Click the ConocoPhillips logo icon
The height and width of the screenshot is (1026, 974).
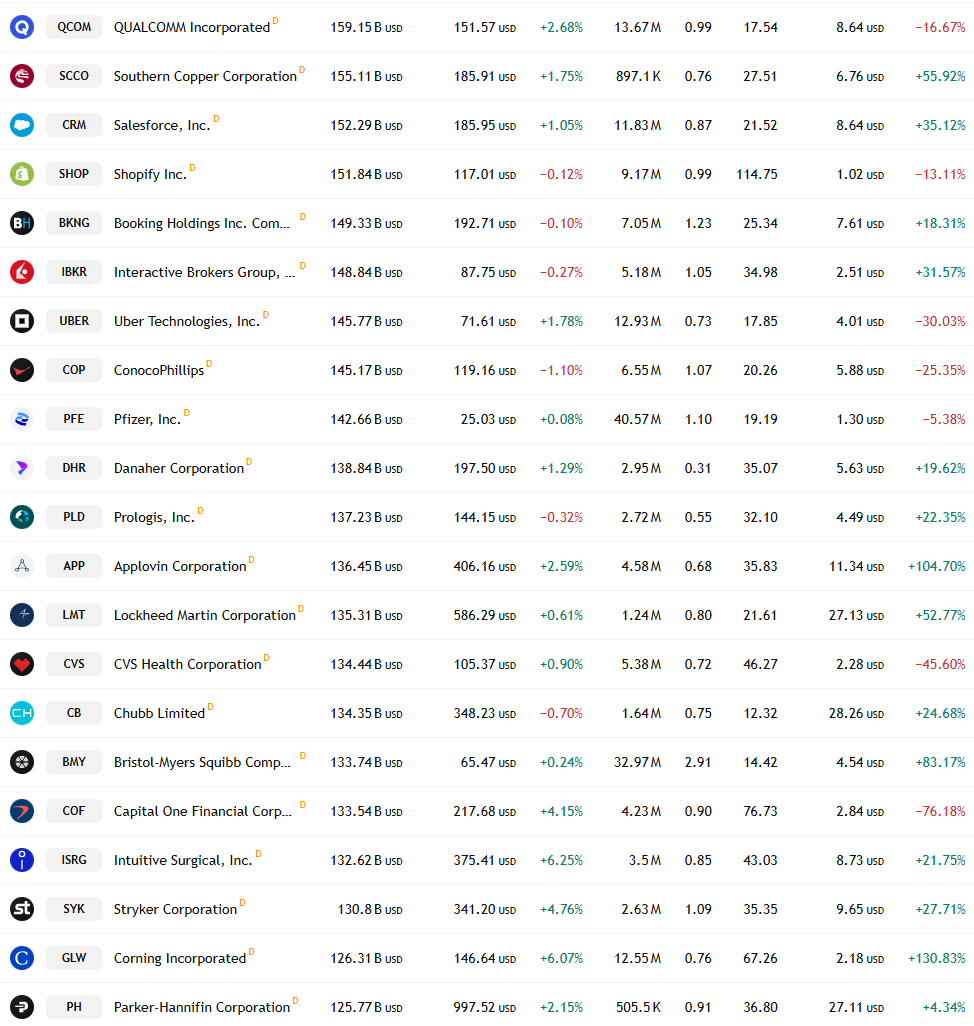pos(22,370)
